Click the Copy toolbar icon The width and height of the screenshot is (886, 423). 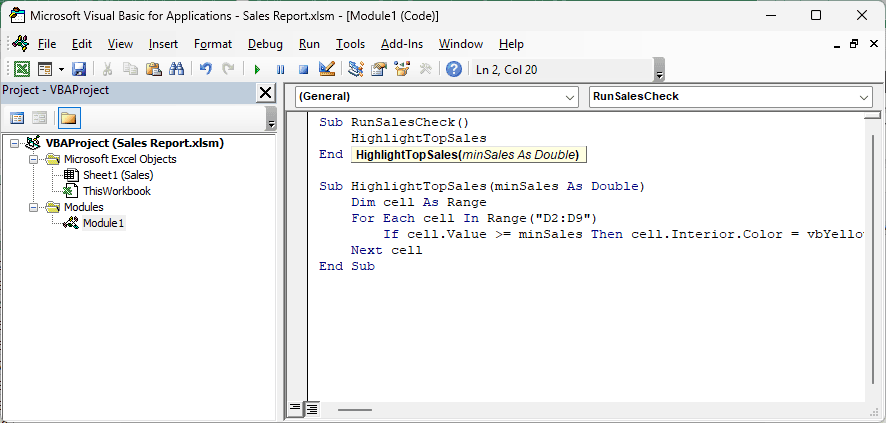point(131,69)
